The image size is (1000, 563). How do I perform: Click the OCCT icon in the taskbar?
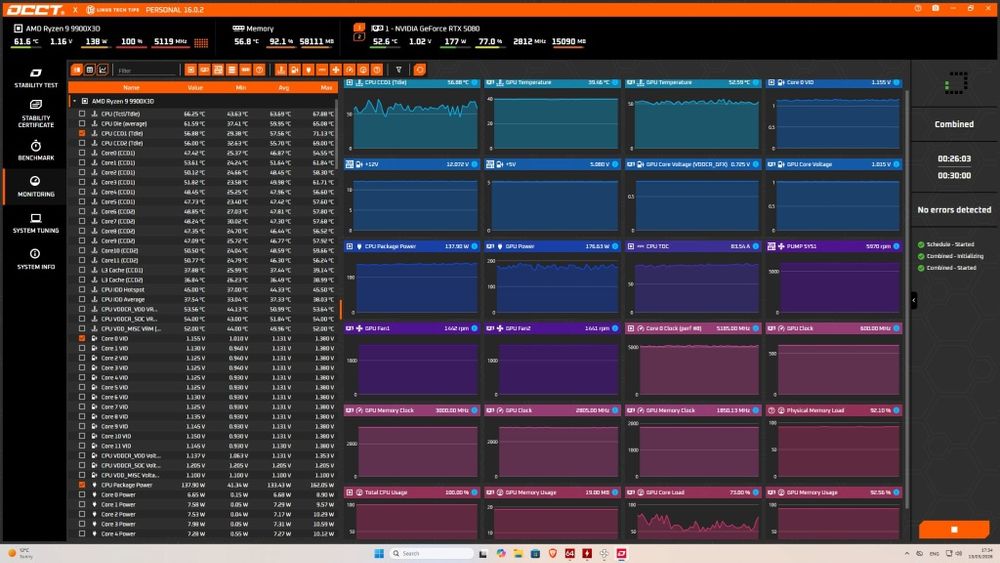(621, 553)
